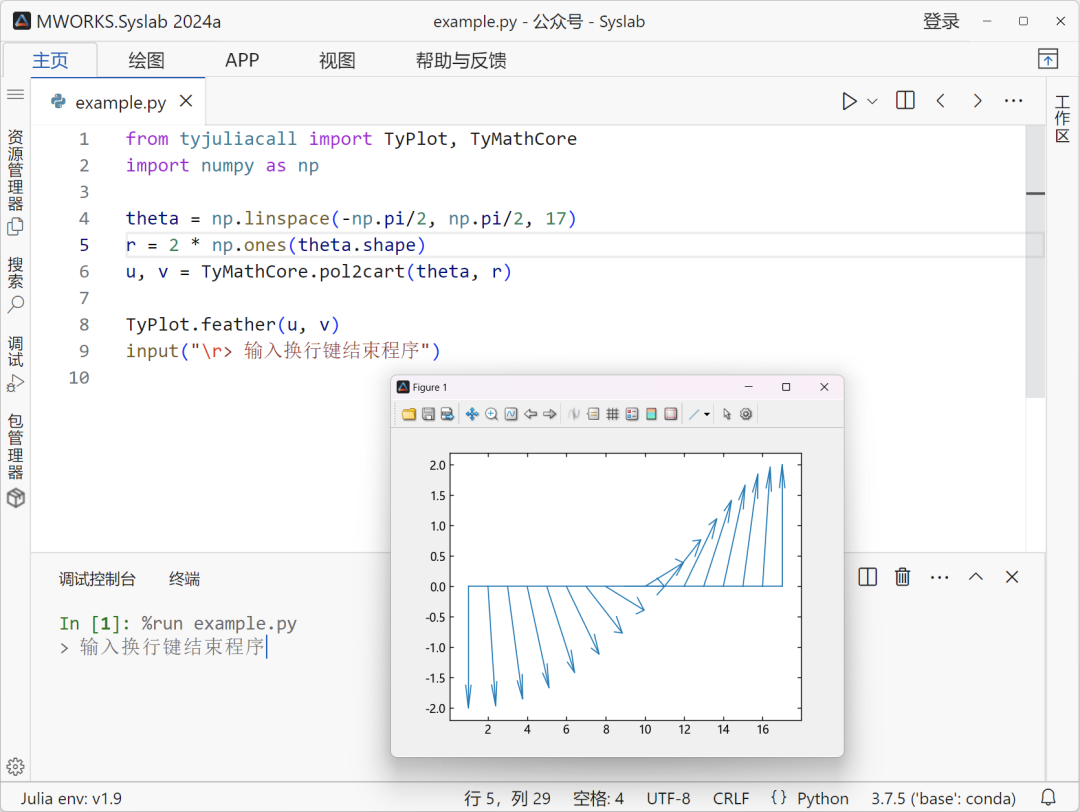This screenshot has width=1080, height=812.
Task: Save the figure using the save icon
Action: tap(426, 413)
